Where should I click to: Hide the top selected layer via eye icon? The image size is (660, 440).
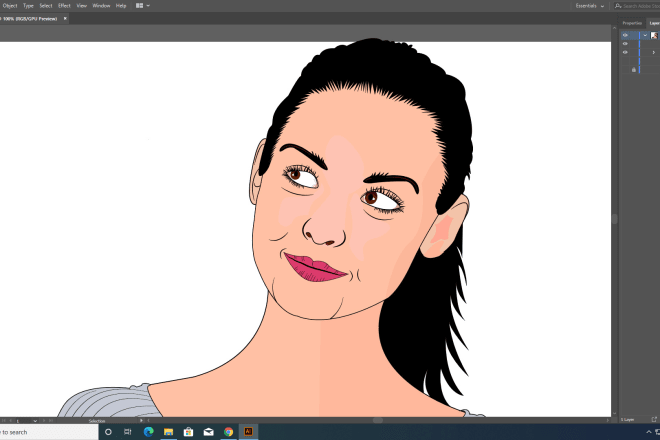625,35
